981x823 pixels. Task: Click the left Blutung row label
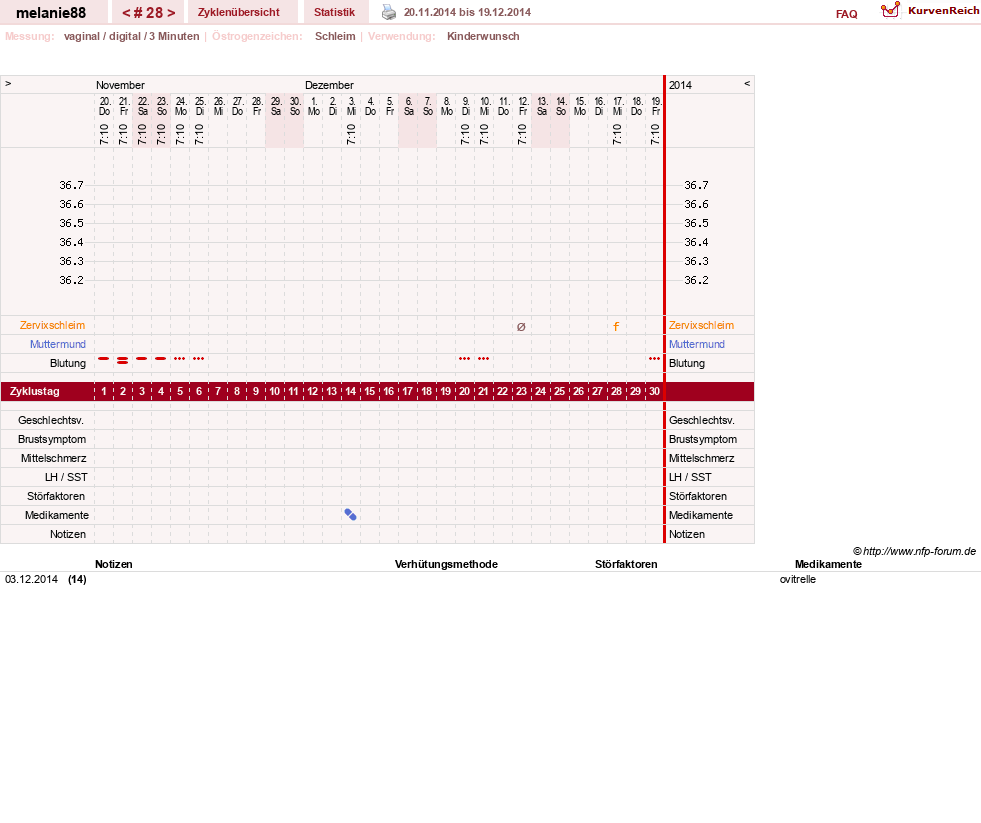[x=68, y=364]
